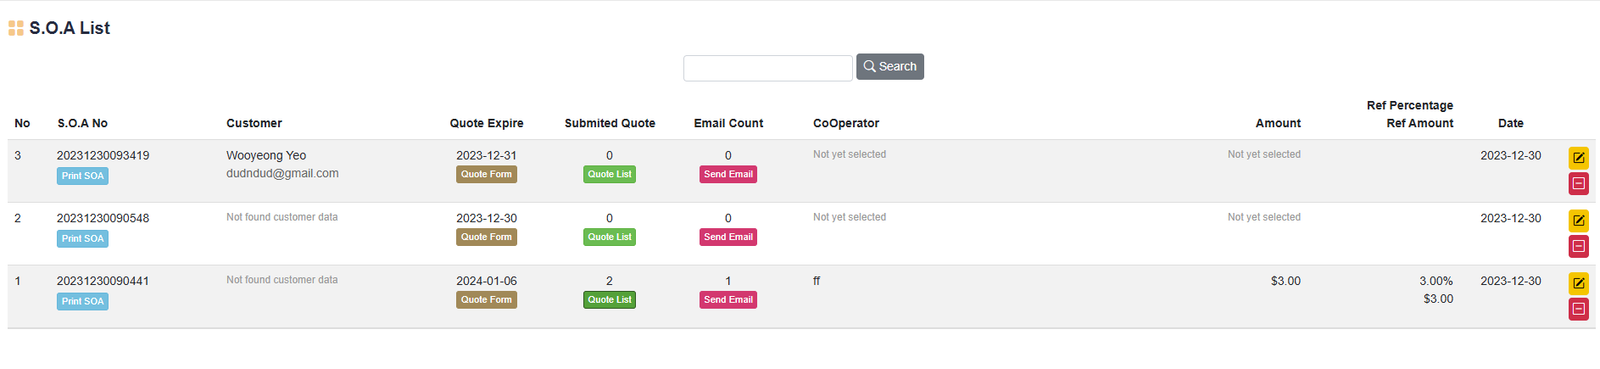Print SOA for 20231230090441

click(82, 301)
